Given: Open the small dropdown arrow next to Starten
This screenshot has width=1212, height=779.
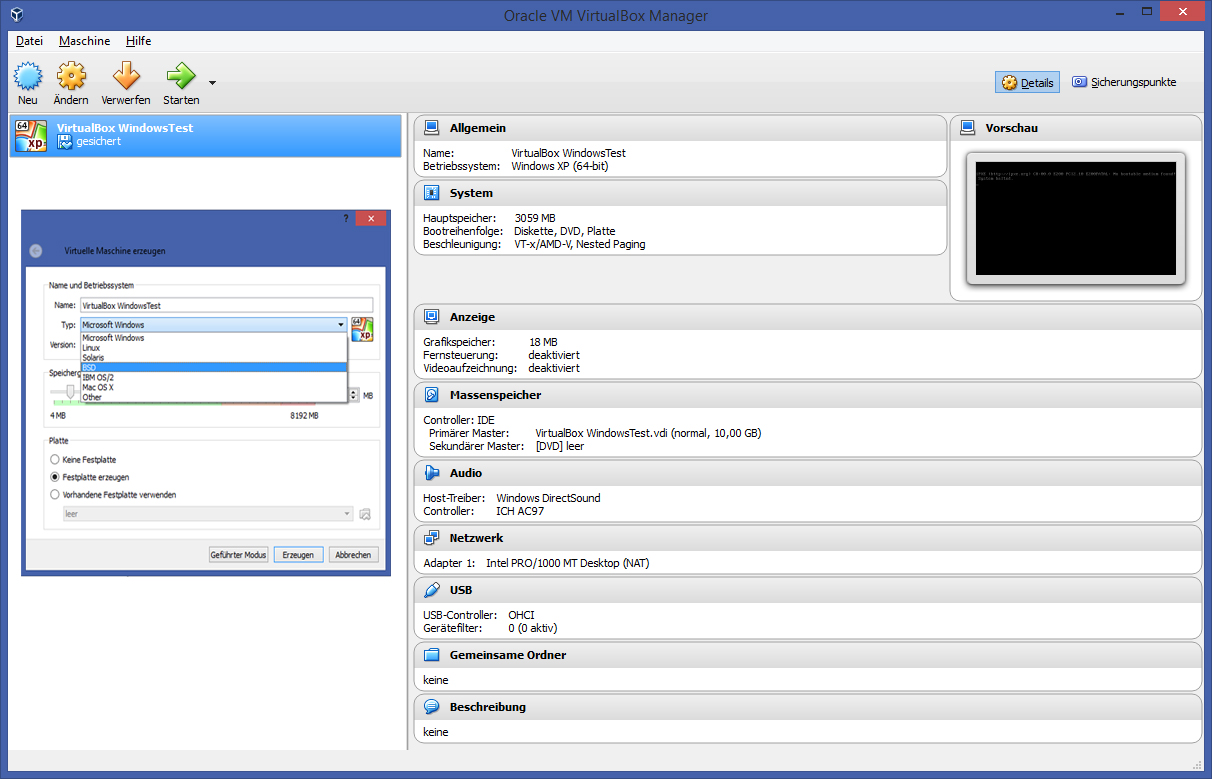Looking at the screenshot, I should coord(212,83).
